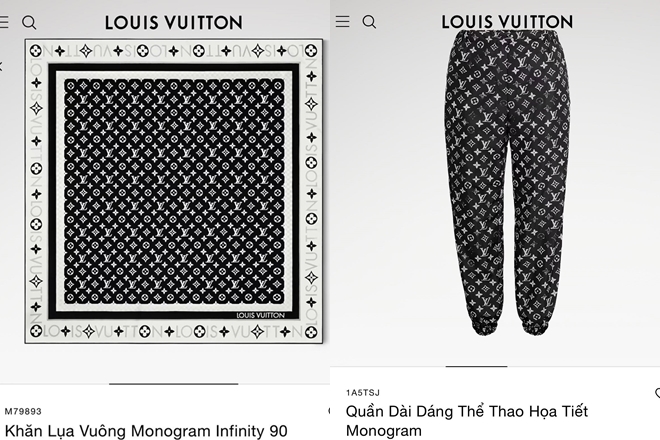View the monogram jogging pants image
This screenshot has height=440, width=660.
(x=507, y=182)
